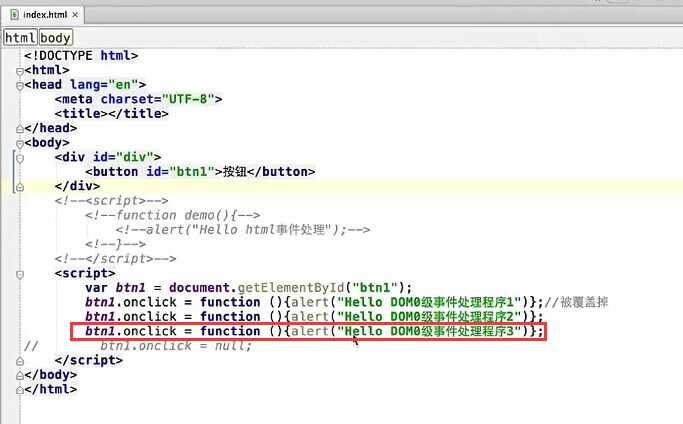
Task: Collapse the <head lang="en"> fold marker
Action: click(20, 86)
